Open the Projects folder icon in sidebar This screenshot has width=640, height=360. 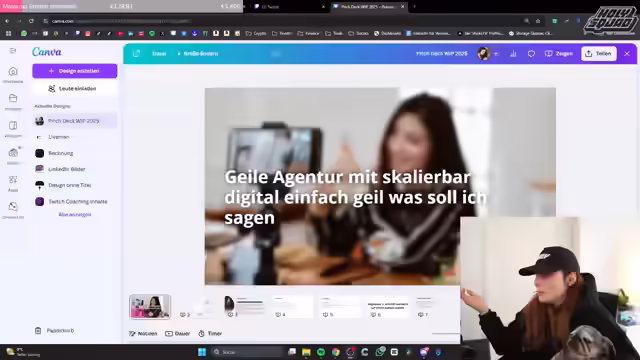pos(13,98)
